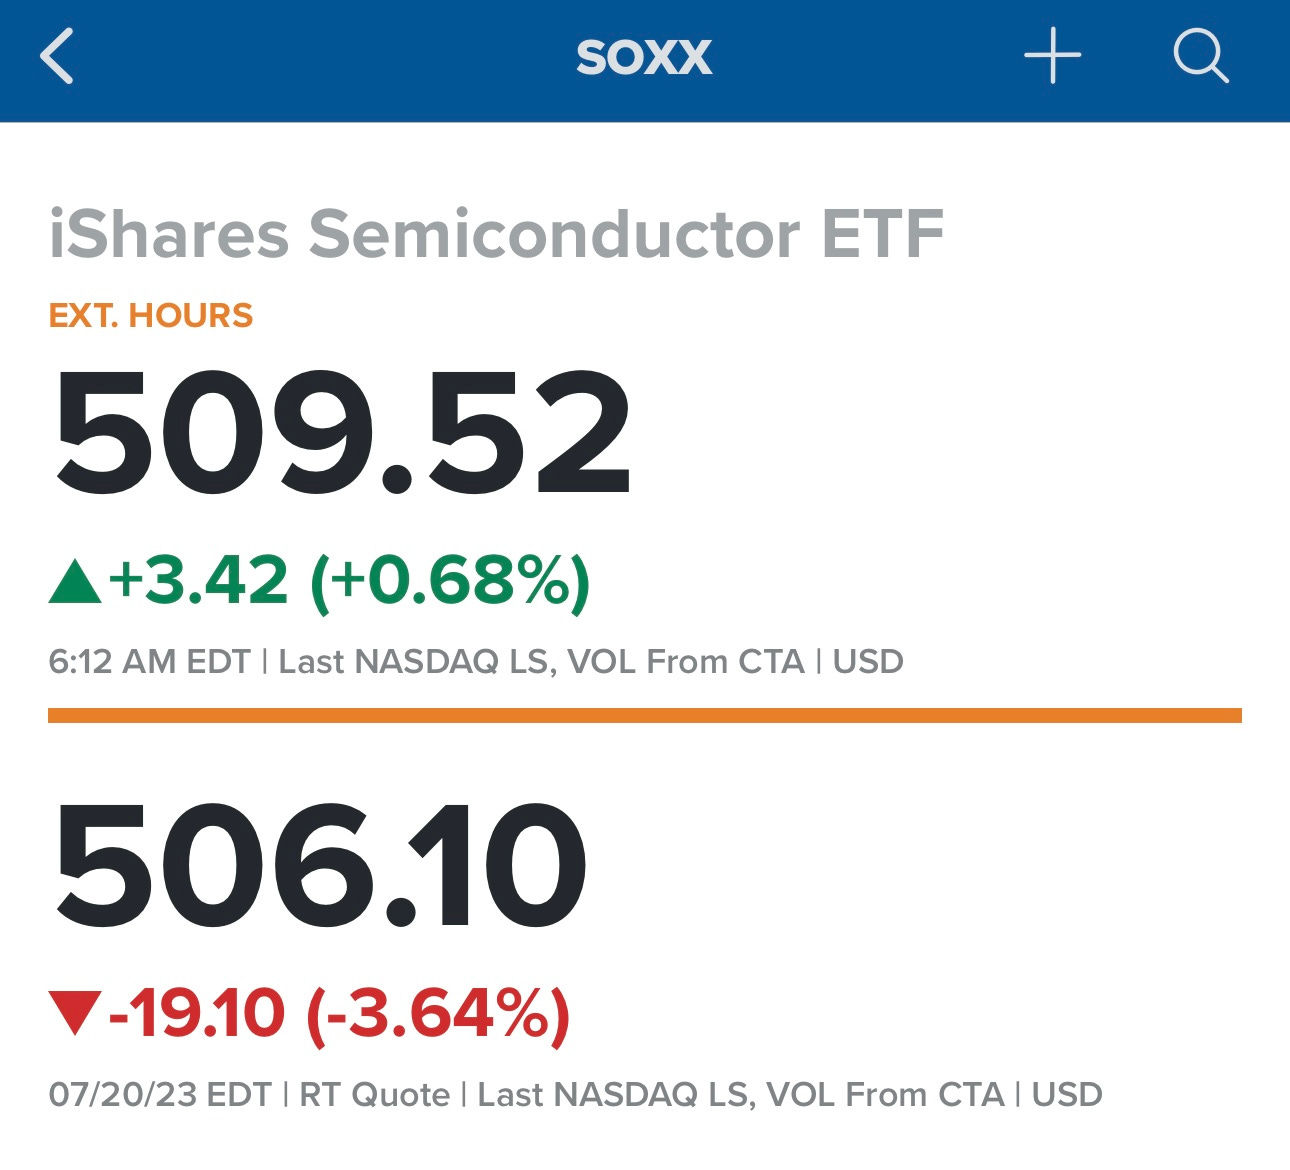The height and width of the screenshot is (1170, 1290).
Task: Tap the orange EXT. HOURS label
Action: (x=151, y=316)
